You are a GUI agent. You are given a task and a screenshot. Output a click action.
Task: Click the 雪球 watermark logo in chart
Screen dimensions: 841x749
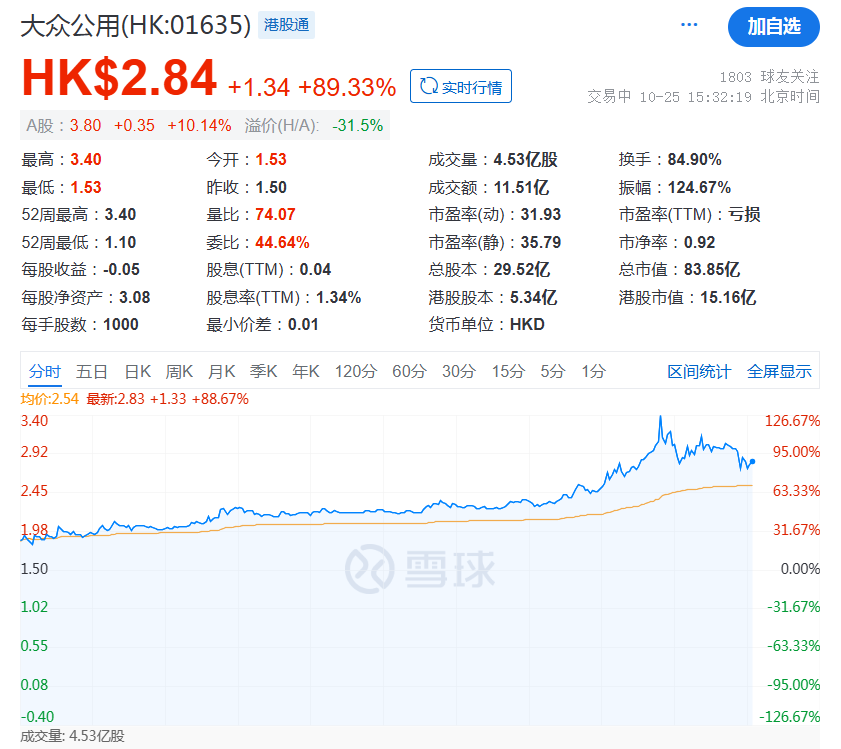coord(421,568)
